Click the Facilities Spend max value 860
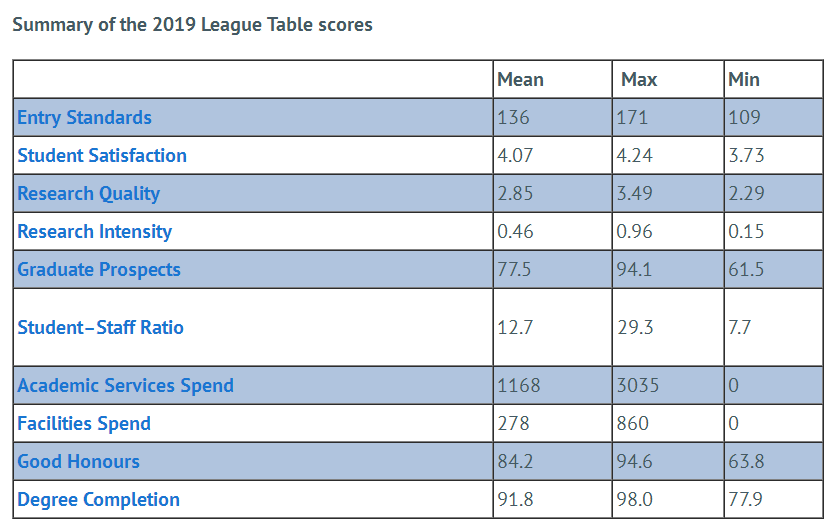This screenshot has height=527, width=834. point(633,424)
